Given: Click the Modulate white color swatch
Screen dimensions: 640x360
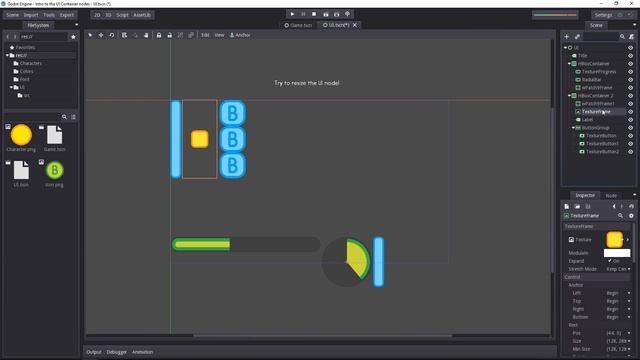Looking at the screenshot, I should 617,253.
